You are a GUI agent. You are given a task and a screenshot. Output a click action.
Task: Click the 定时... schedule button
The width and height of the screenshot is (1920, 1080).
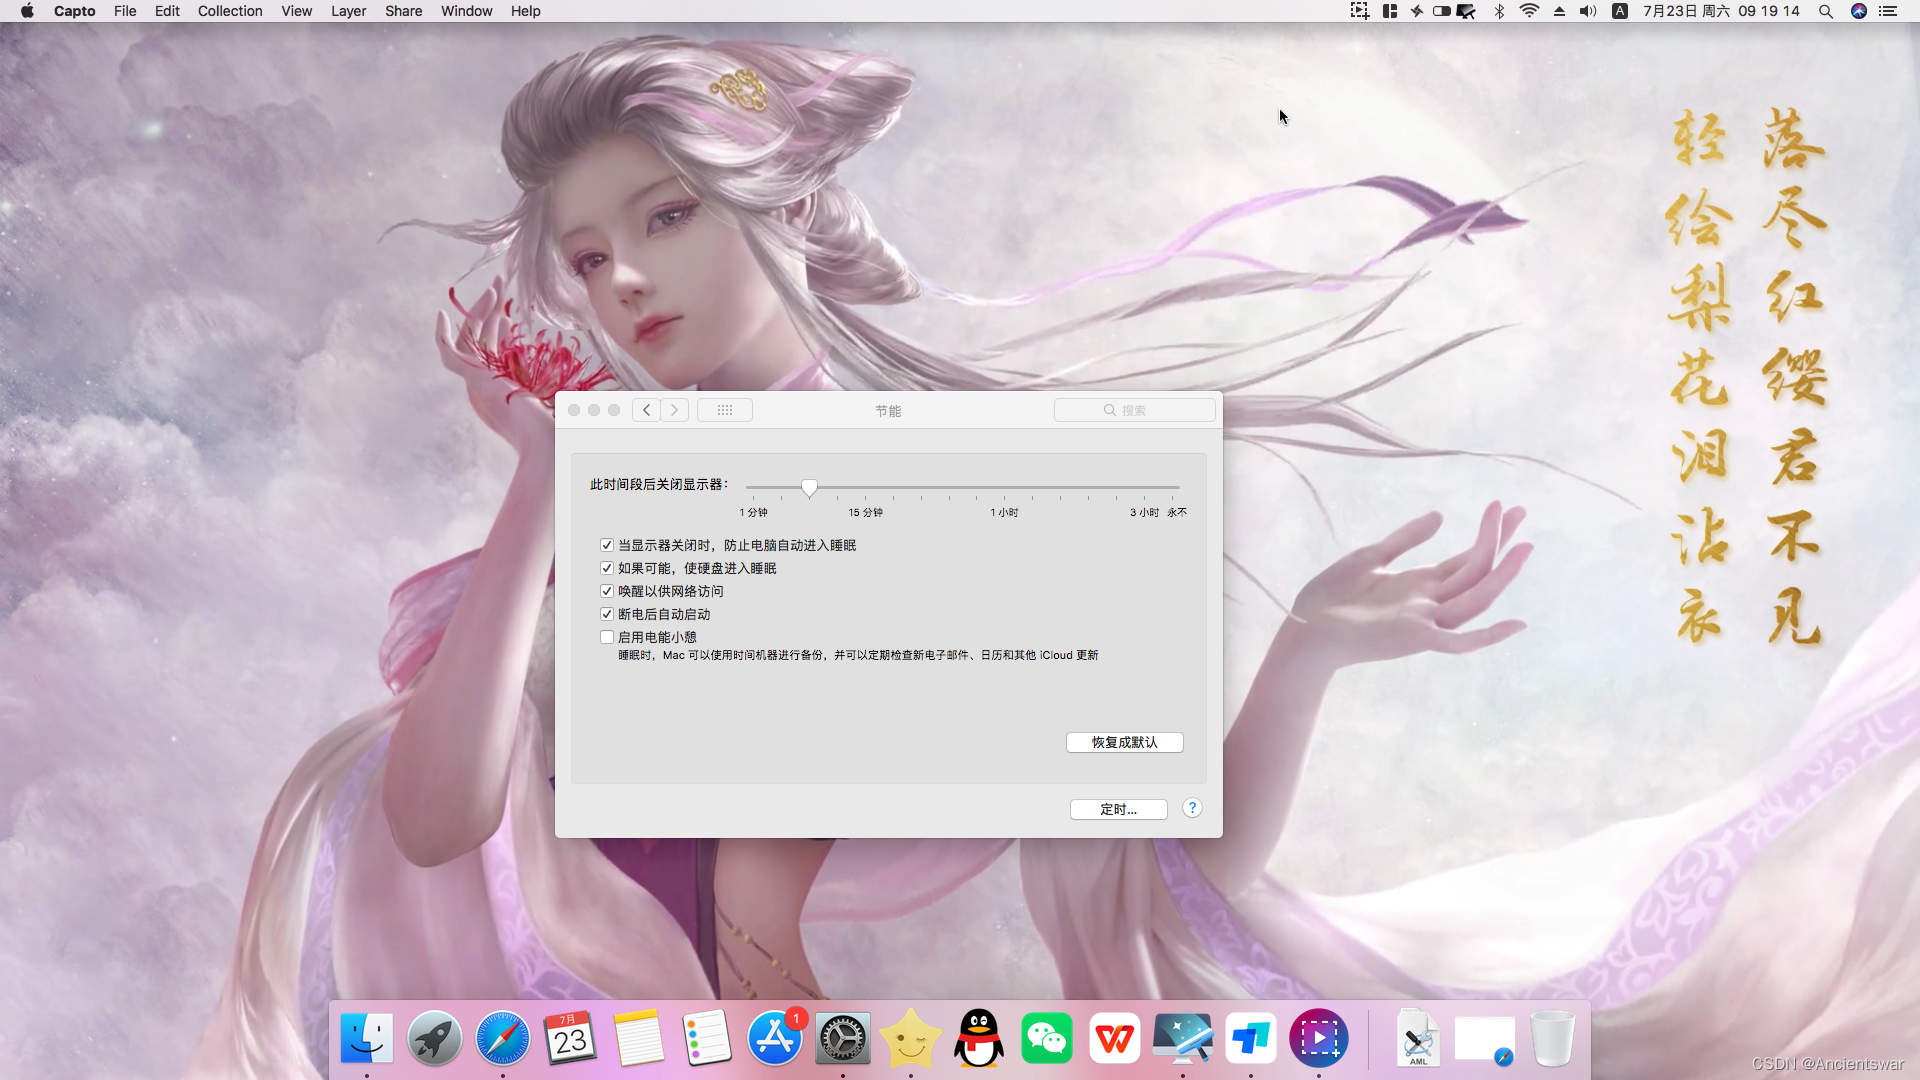[1118, 809]
